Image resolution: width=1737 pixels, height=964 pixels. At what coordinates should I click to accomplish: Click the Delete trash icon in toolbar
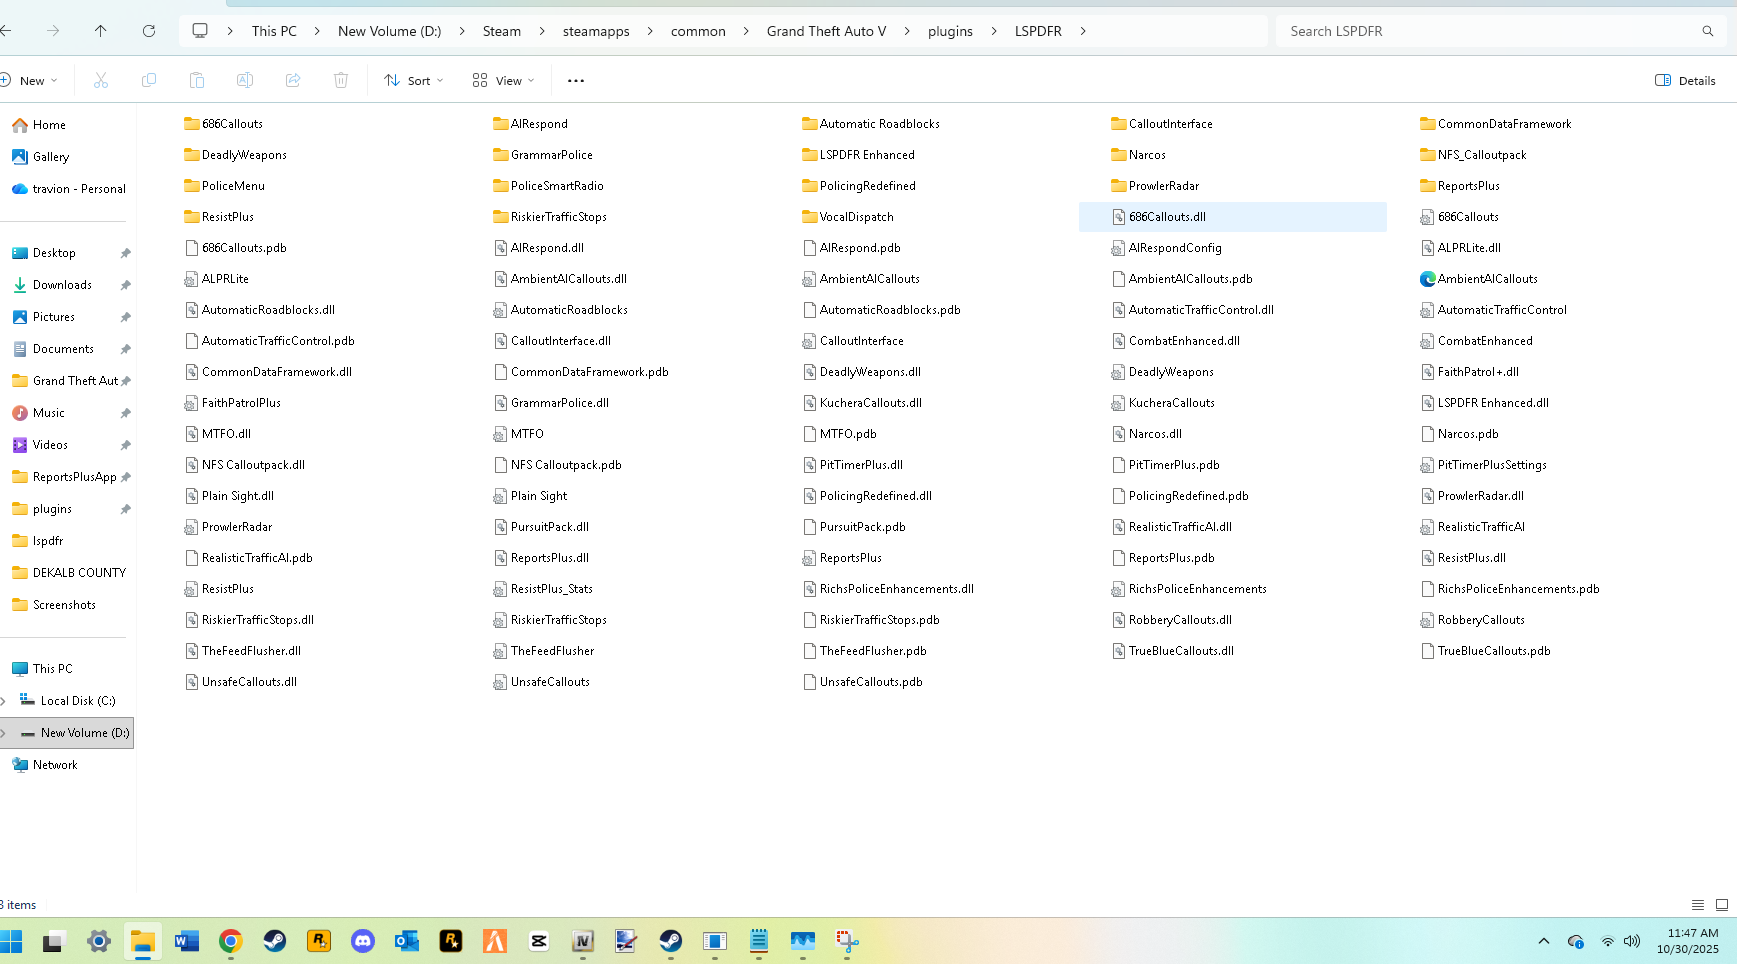(x=341, y=81)
